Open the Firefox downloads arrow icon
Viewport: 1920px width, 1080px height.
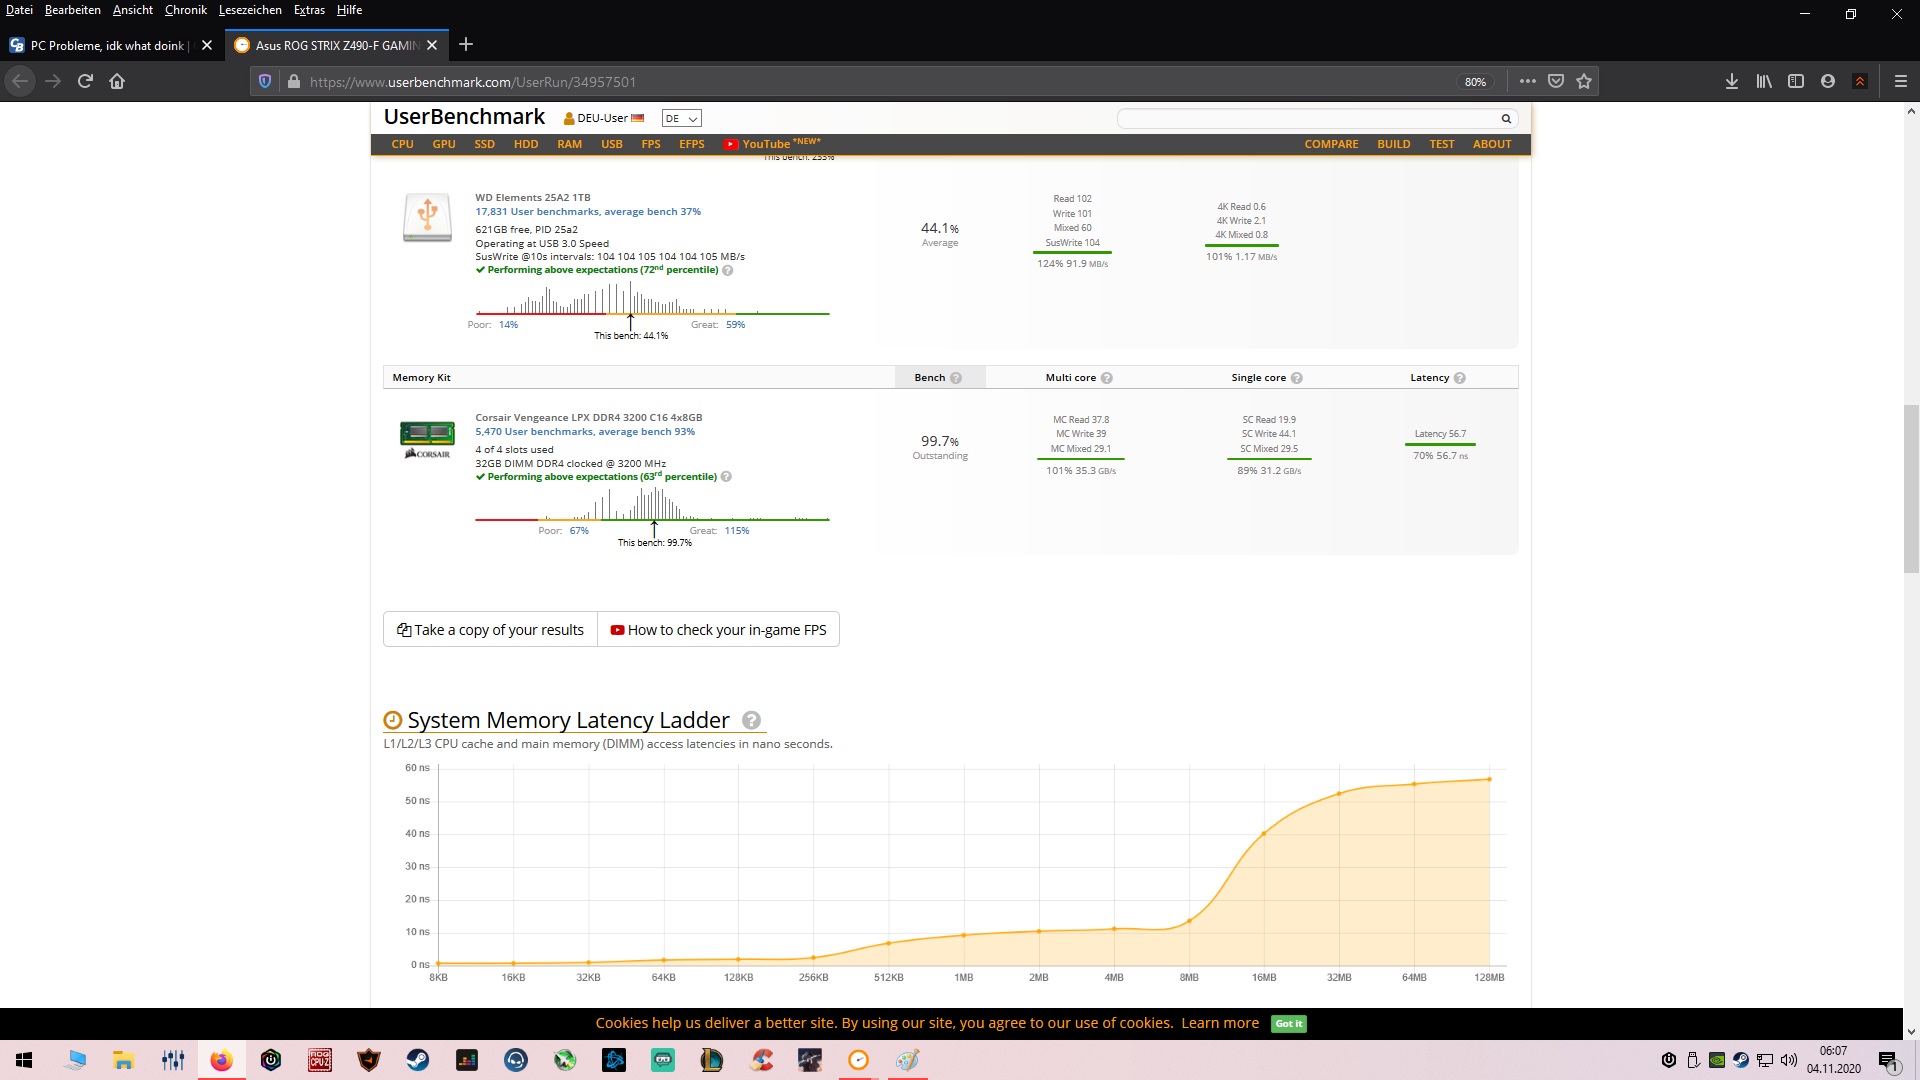tap(1731, 82)
